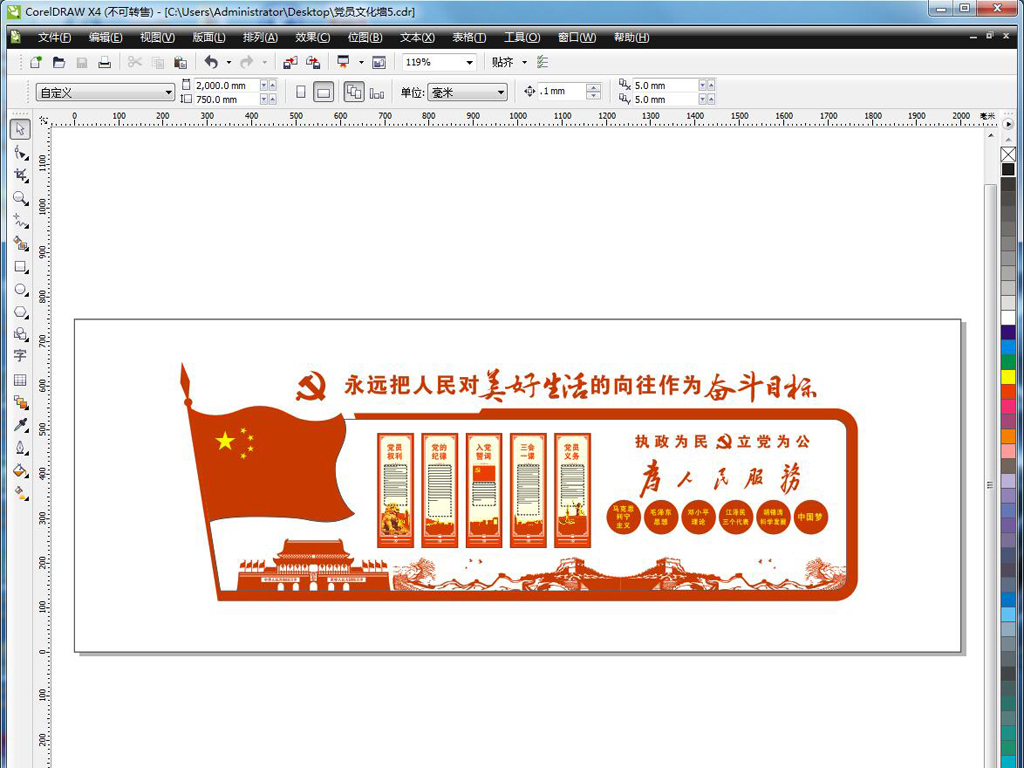
Task: Click the Cut scissors icon
Action: 135,62
